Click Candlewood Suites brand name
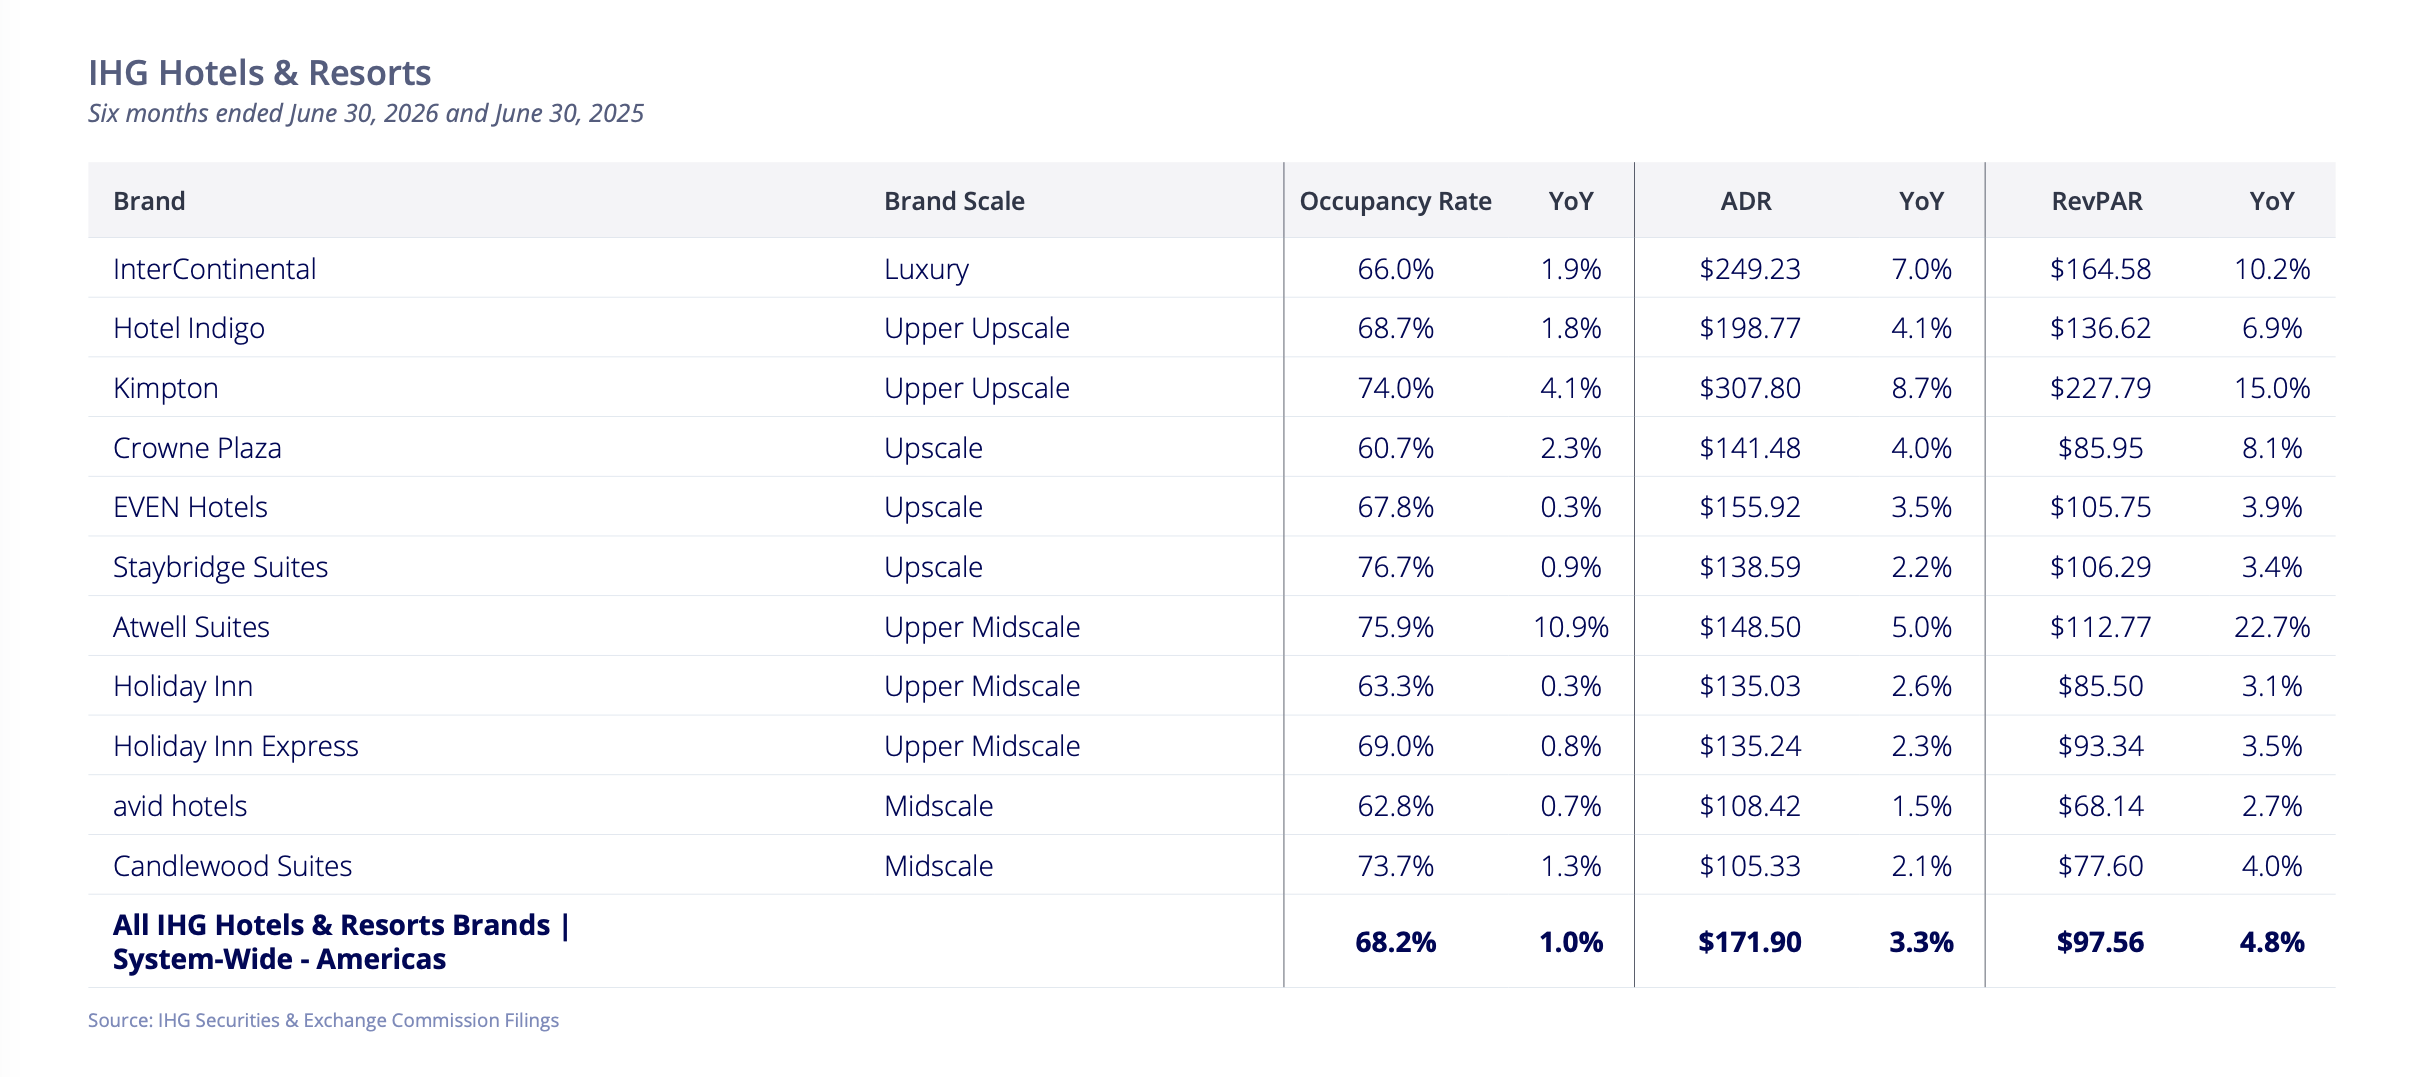2424x1077 pixels. [x=233, y=865]
